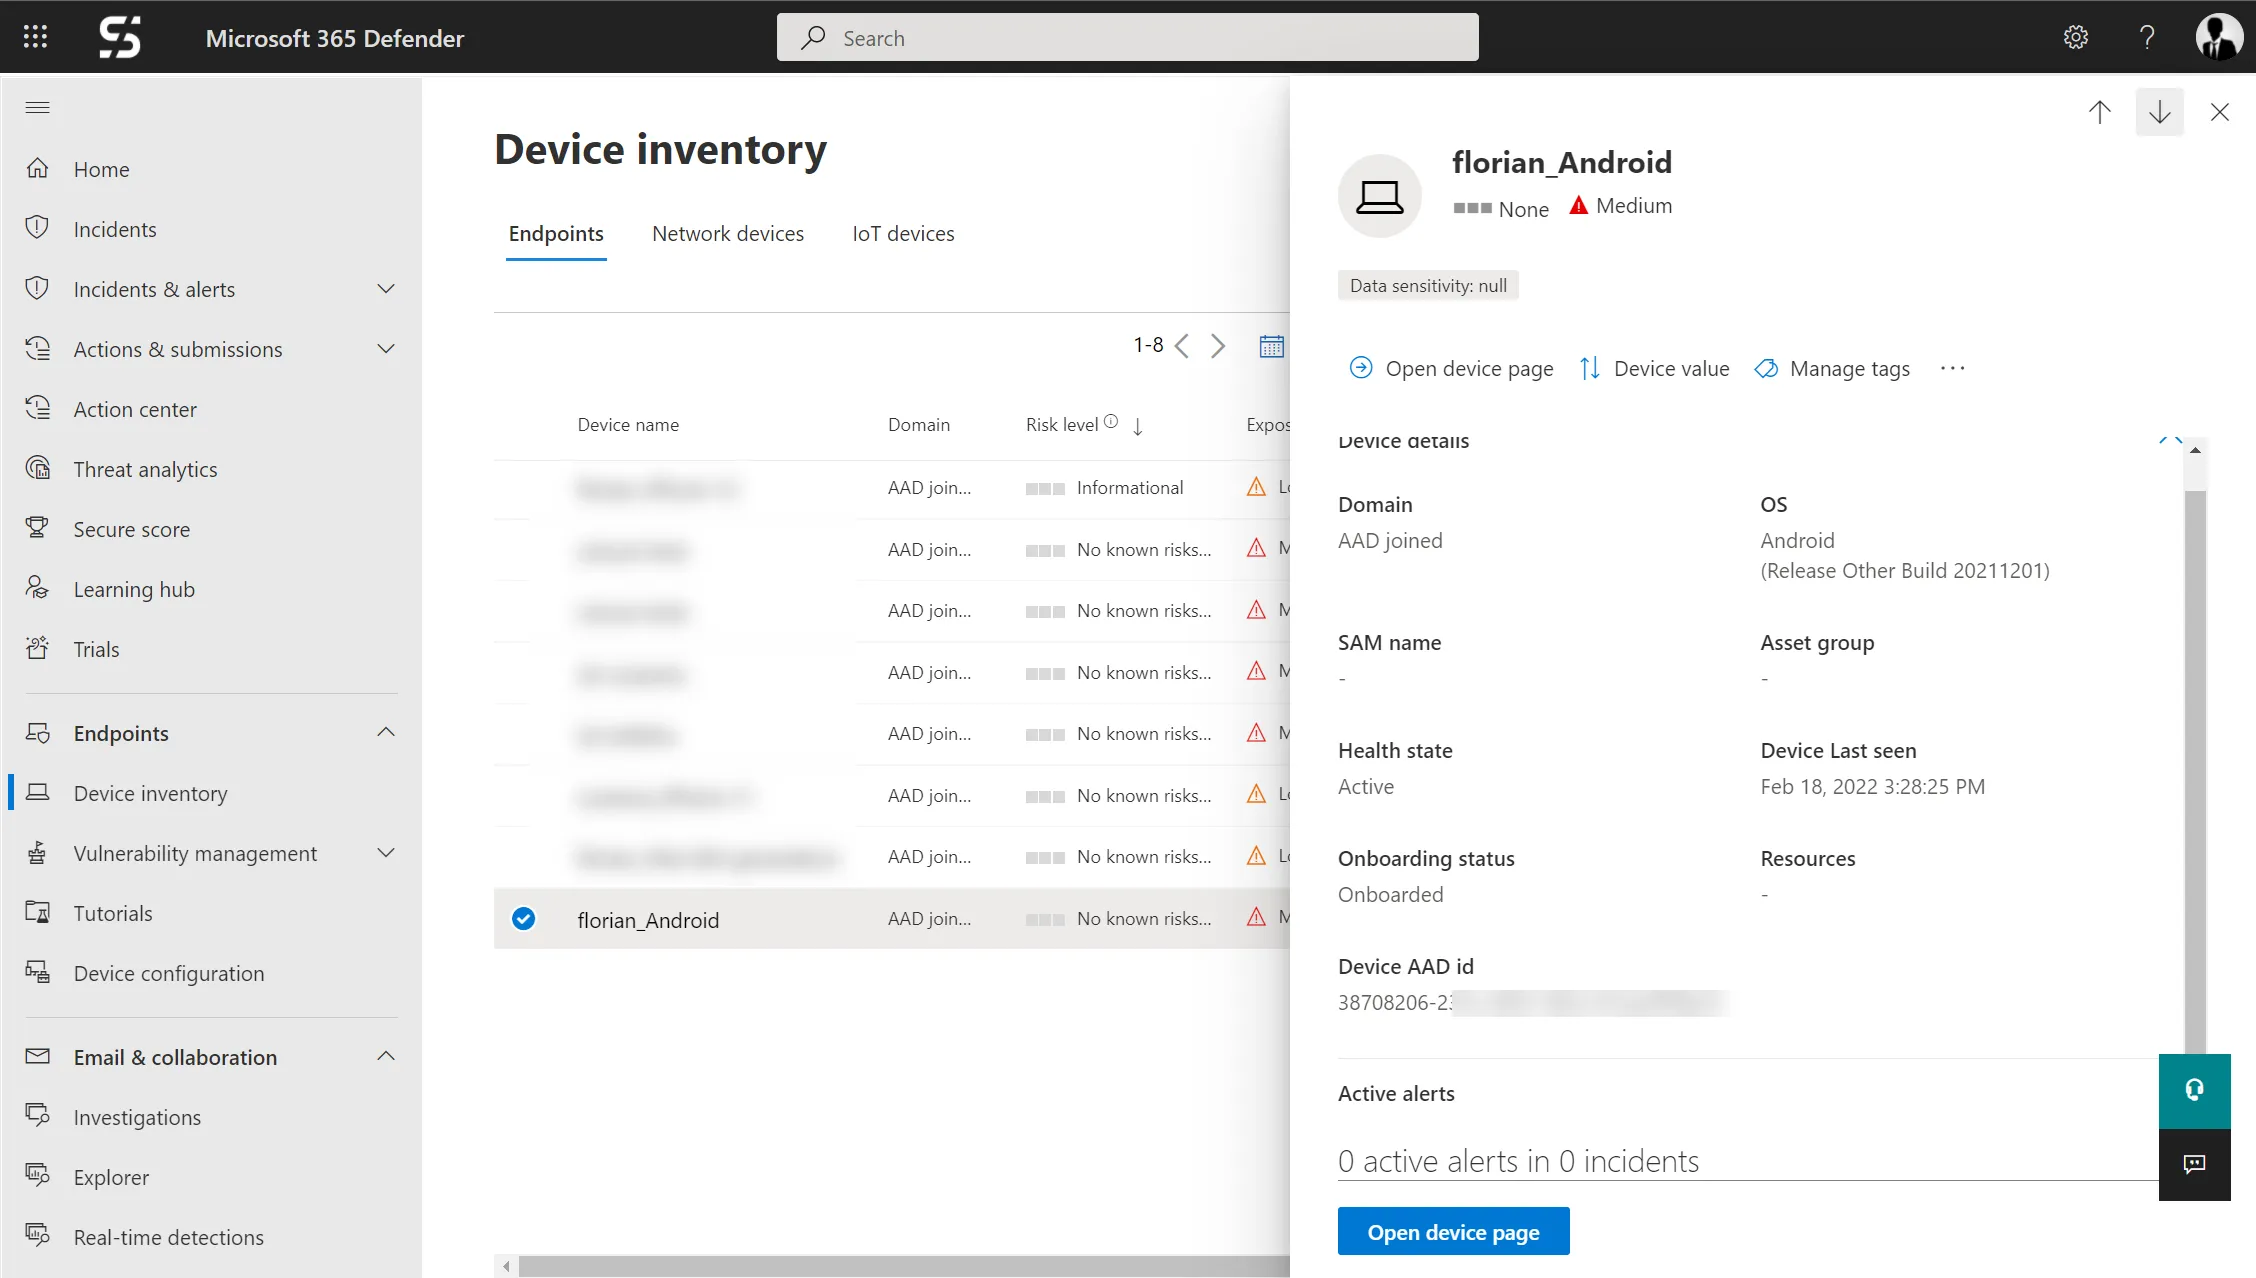This screenshot has width=2256, height=1278.
Task: Sort by Device name column
Action: pos(628,425)
